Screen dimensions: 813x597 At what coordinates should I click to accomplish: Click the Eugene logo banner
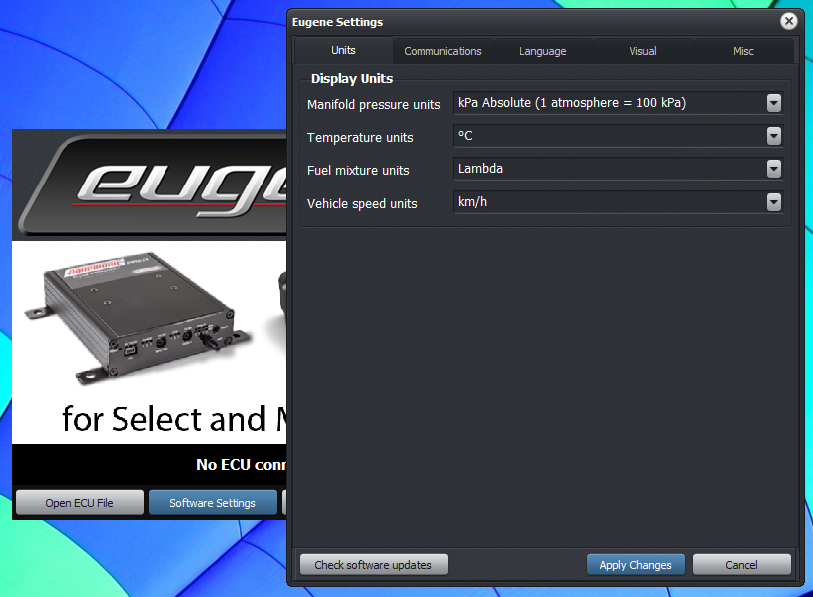(x=152, y=185)
